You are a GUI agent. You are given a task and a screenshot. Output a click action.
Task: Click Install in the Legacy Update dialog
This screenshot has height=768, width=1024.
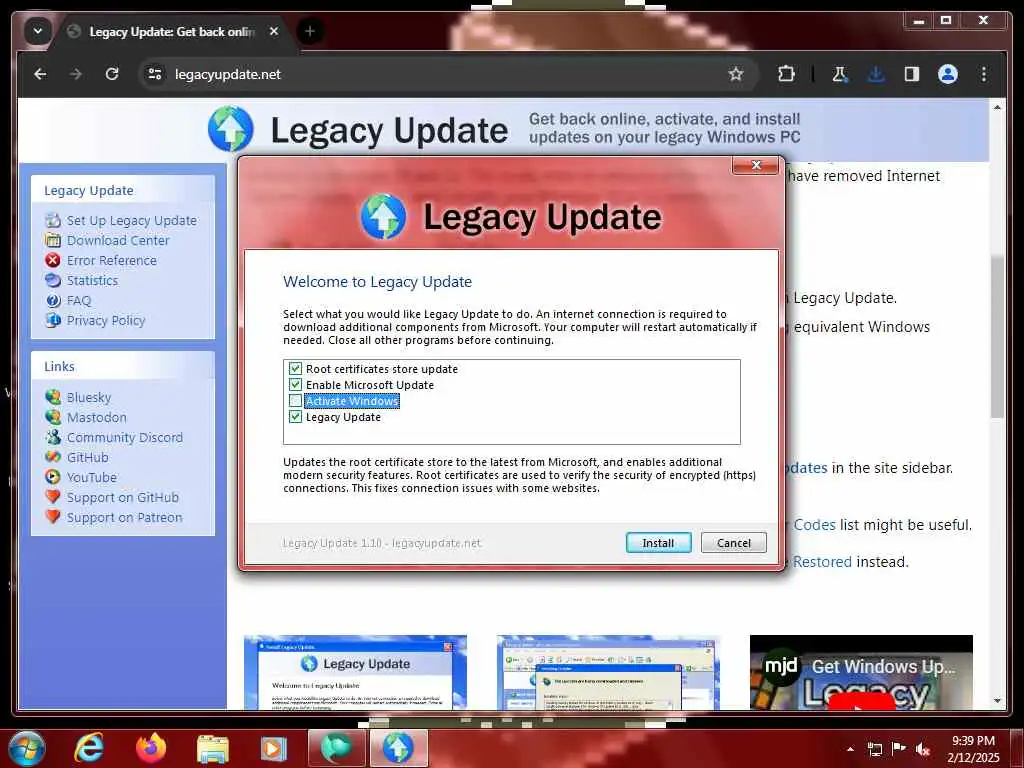[x=658, y=543]
